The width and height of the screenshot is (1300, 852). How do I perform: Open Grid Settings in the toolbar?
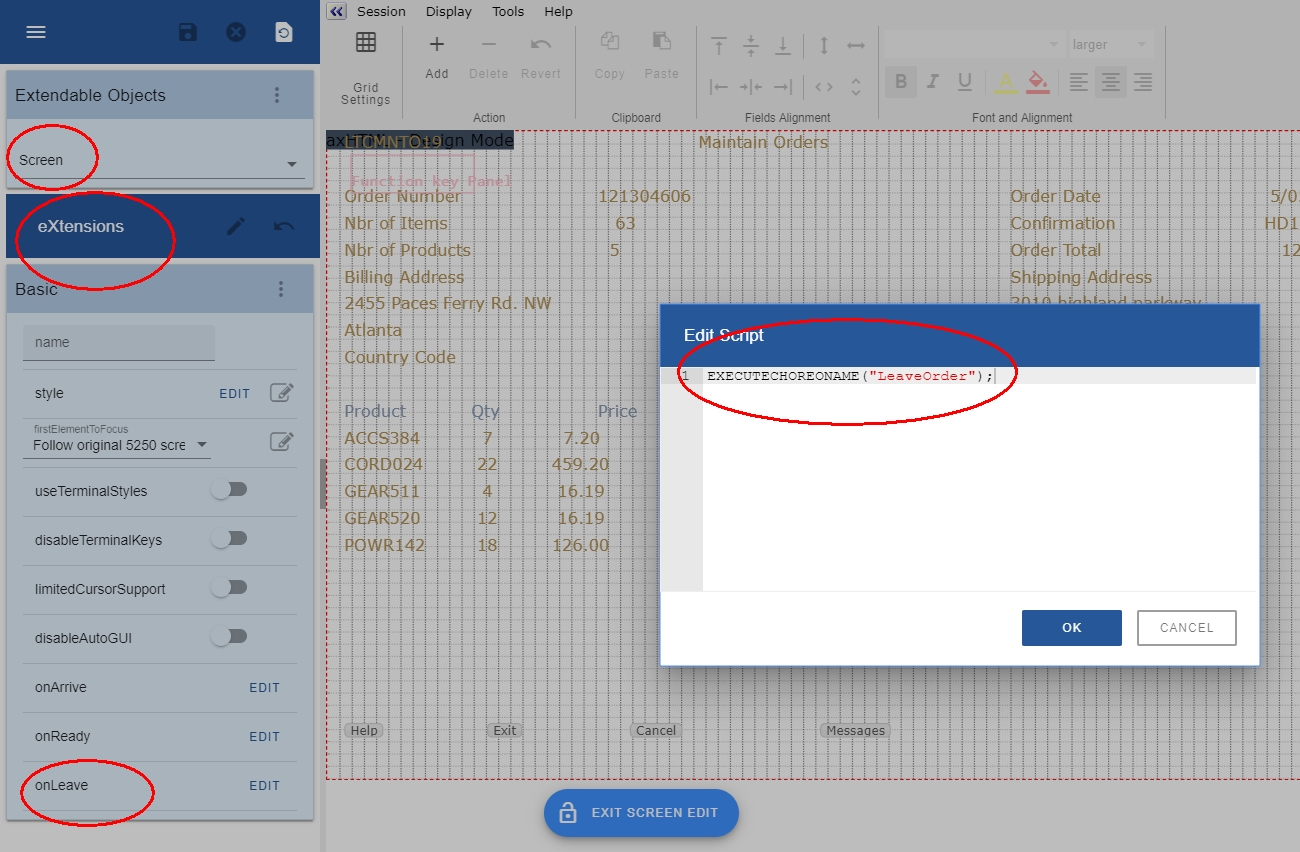[x=366, y=66]
